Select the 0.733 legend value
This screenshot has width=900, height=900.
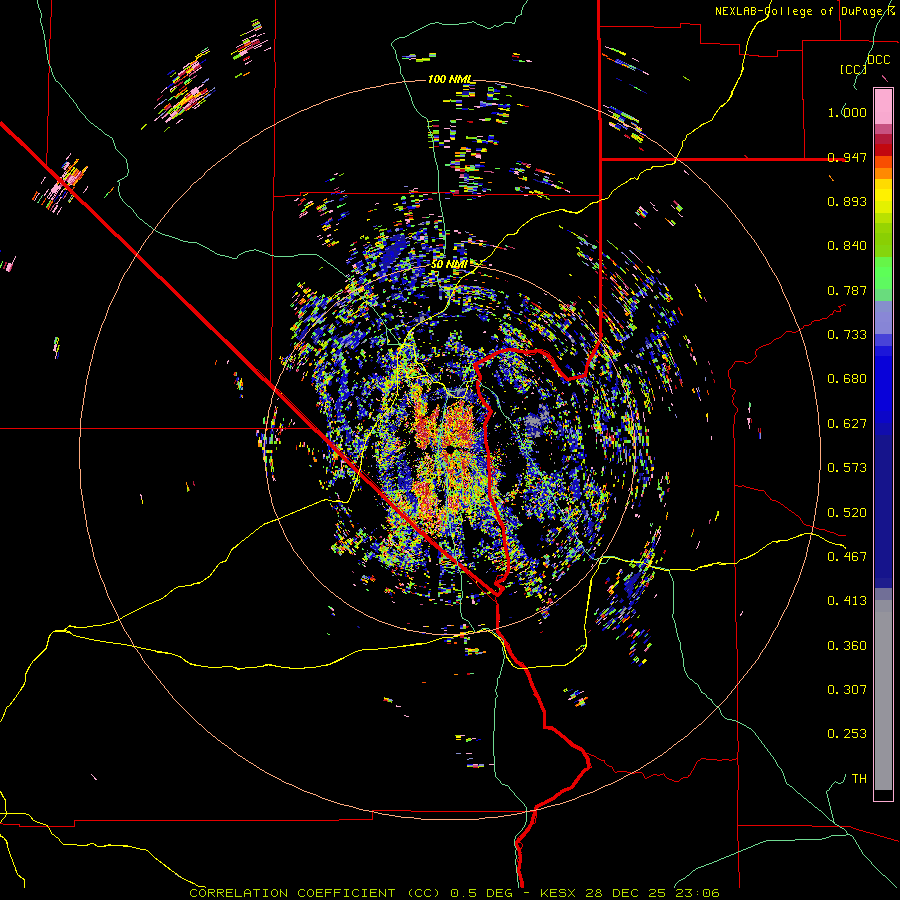[x=847, y=335]
